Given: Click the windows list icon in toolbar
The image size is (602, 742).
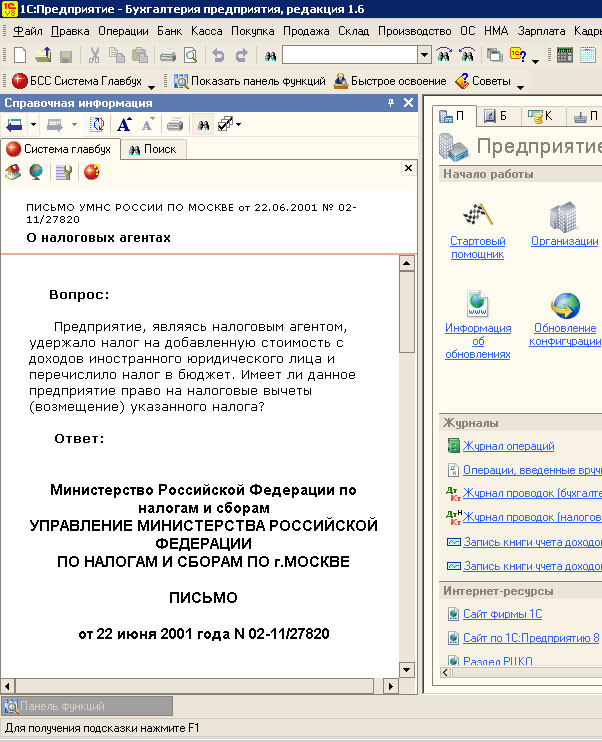Looking at the screenshot, I should click(x=495, y=55).
